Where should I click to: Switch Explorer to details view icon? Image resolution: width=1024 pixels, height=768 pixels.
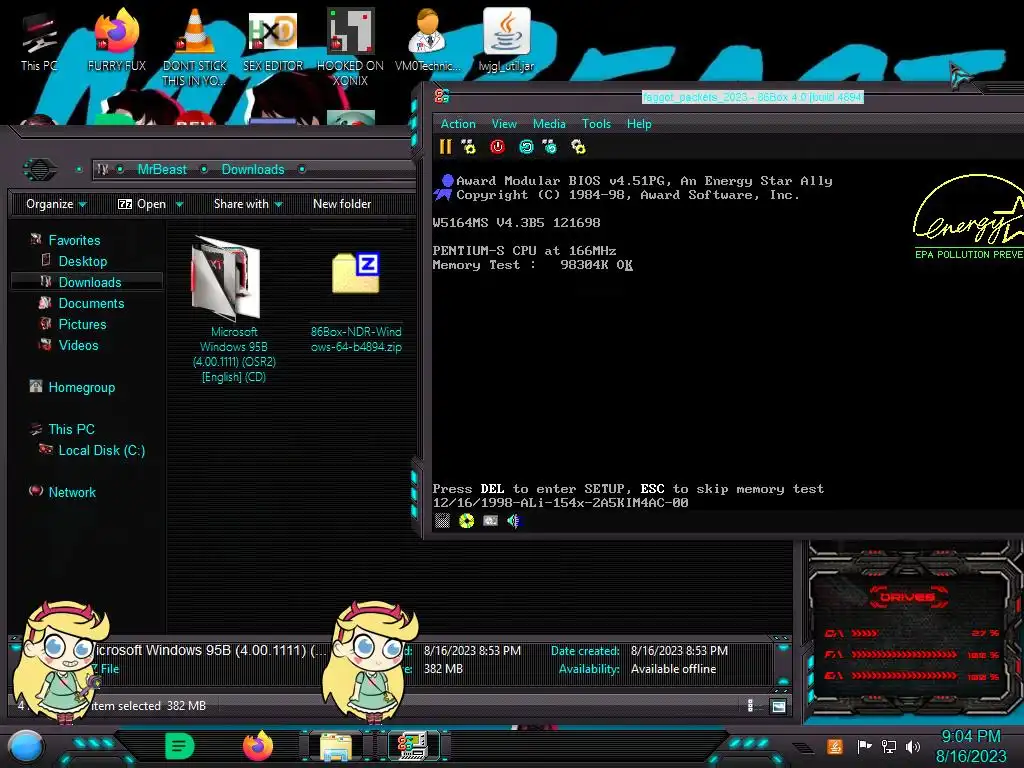click(750, 705)
